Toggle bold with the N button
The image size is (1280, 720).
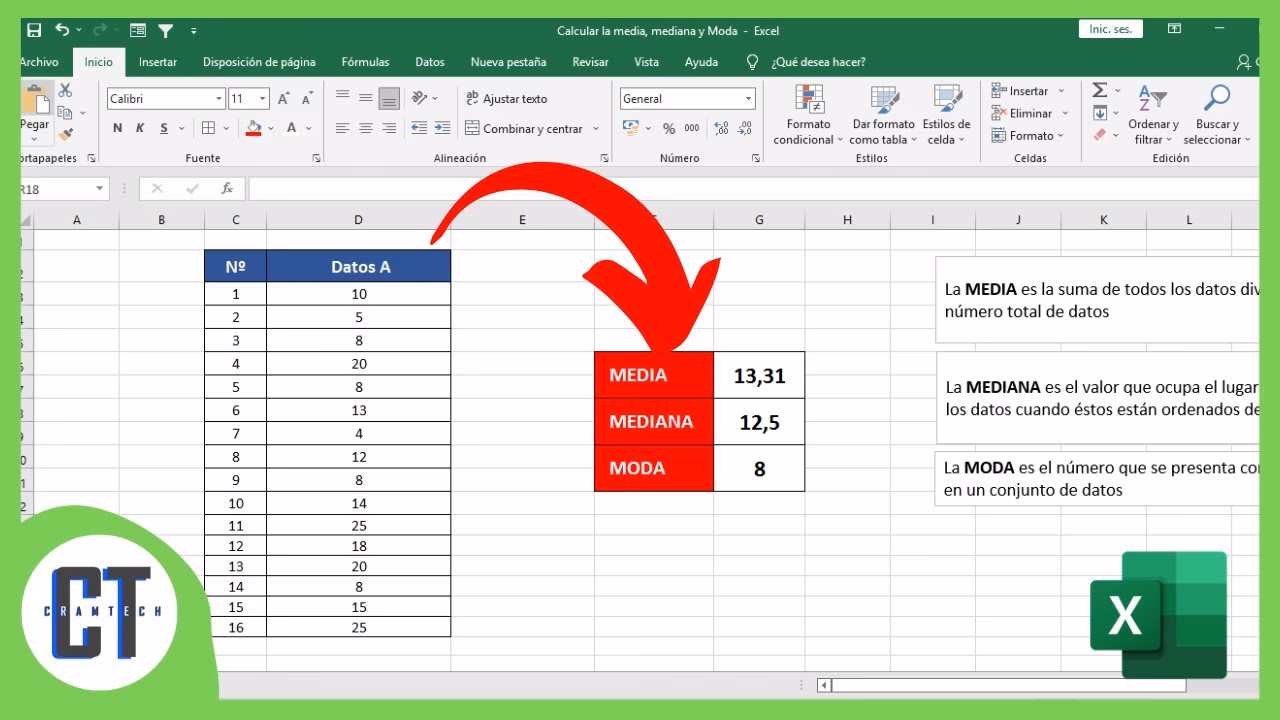pos(117,128)
